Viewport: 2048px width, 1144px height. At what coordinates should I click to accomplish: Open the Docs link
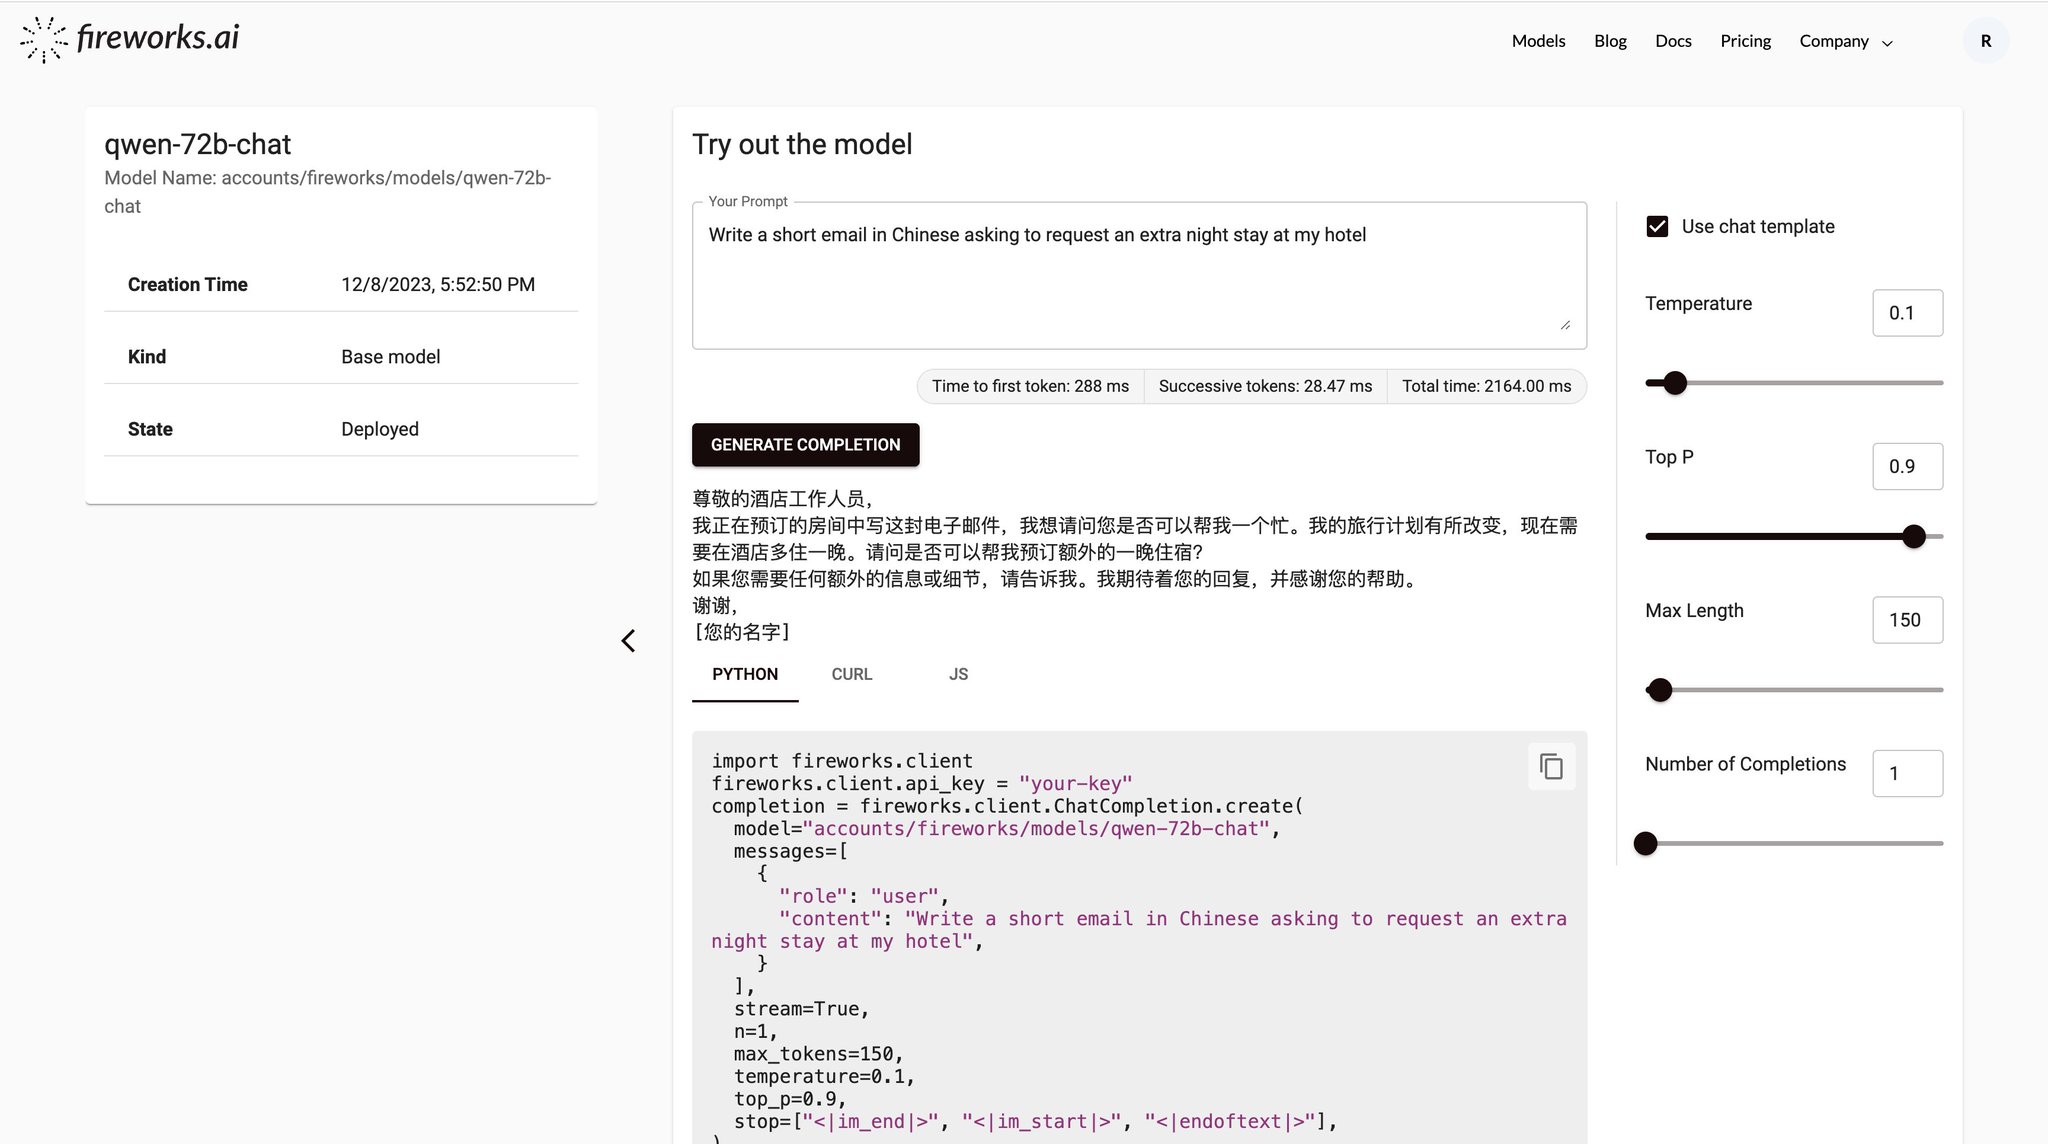click(x=1673, y=41)
